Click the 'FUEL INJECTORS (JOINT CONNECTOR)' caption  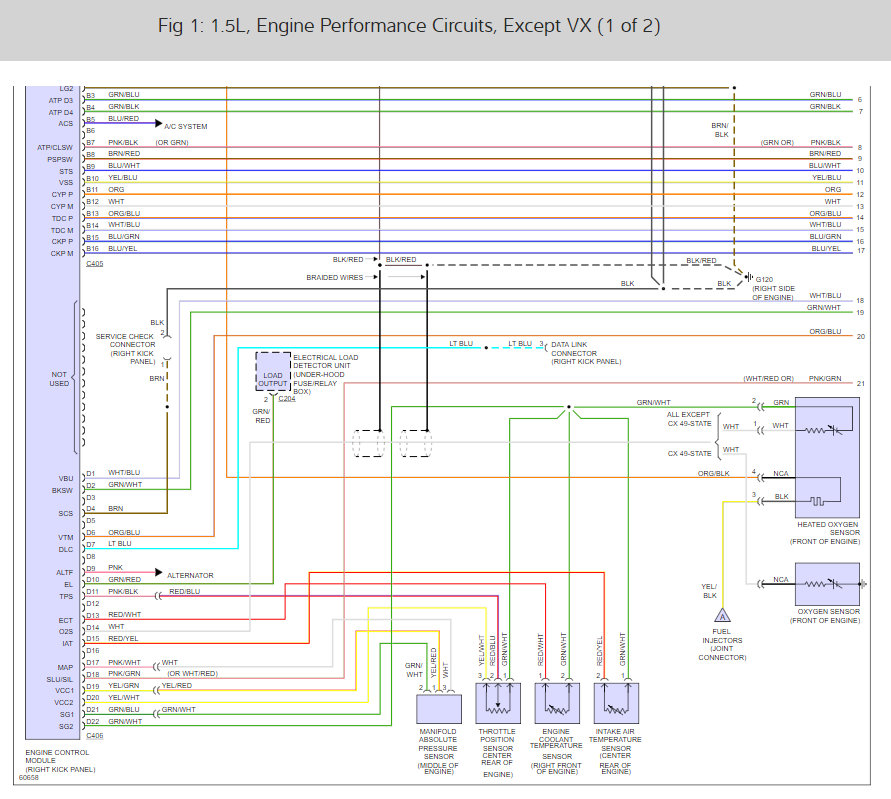click(x=722, y=644)
